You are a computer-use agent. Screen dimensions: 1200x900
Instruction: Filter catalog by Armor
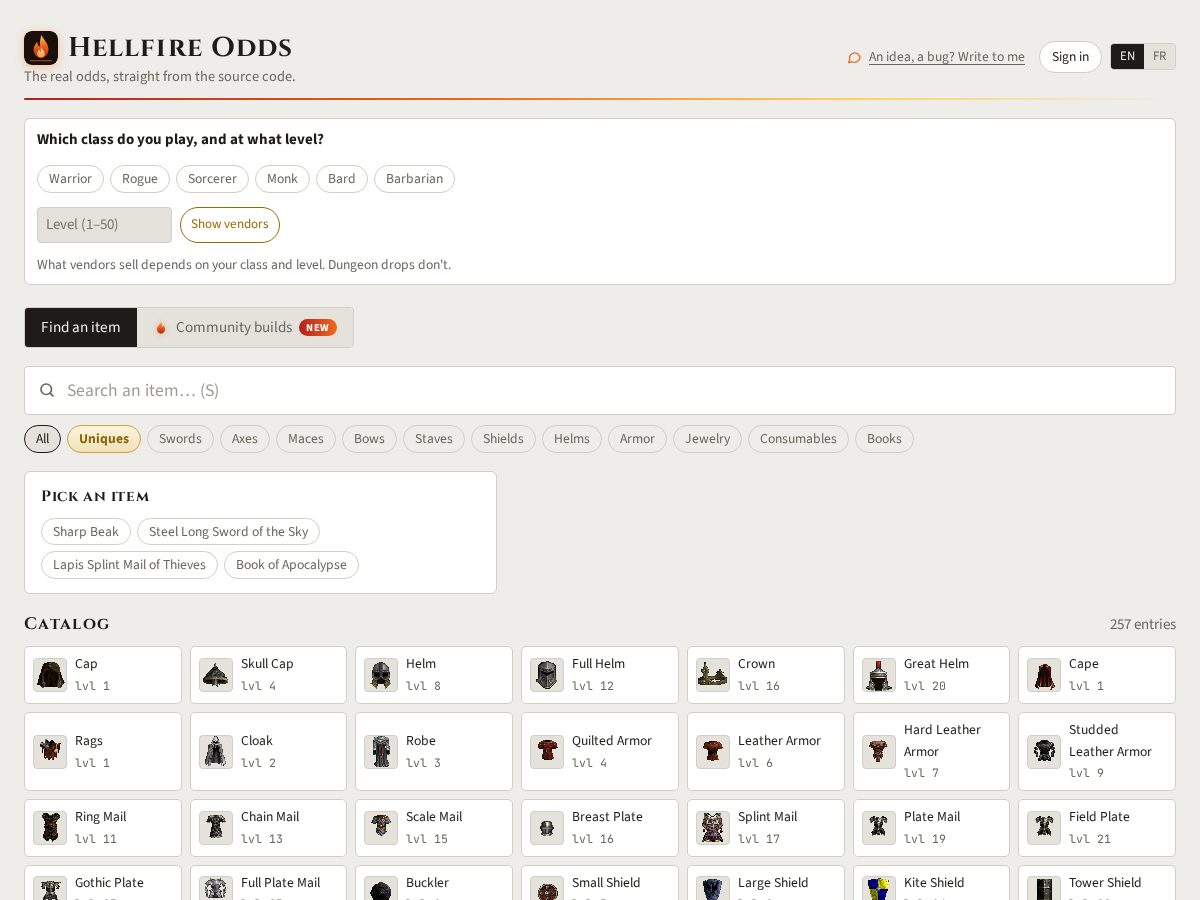(x=637, y=439)
